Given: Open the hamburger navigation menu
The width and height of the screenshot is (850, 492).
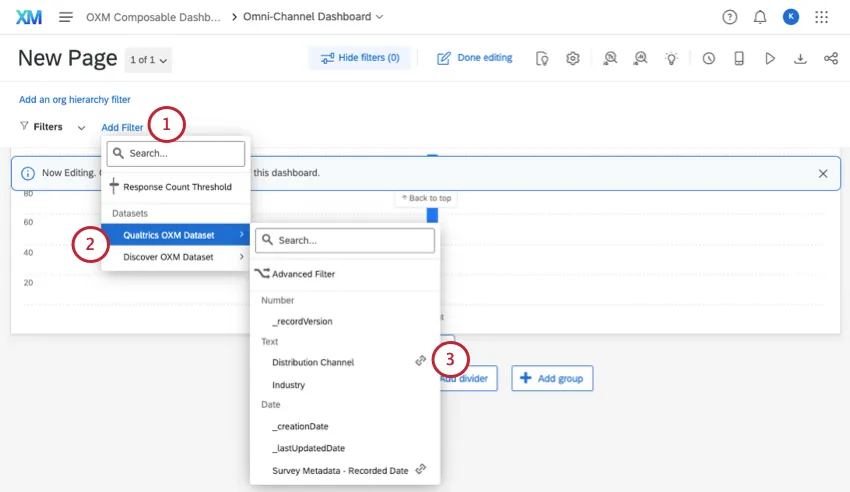Looking at the screenshot, I should click(x=66, y=17).
